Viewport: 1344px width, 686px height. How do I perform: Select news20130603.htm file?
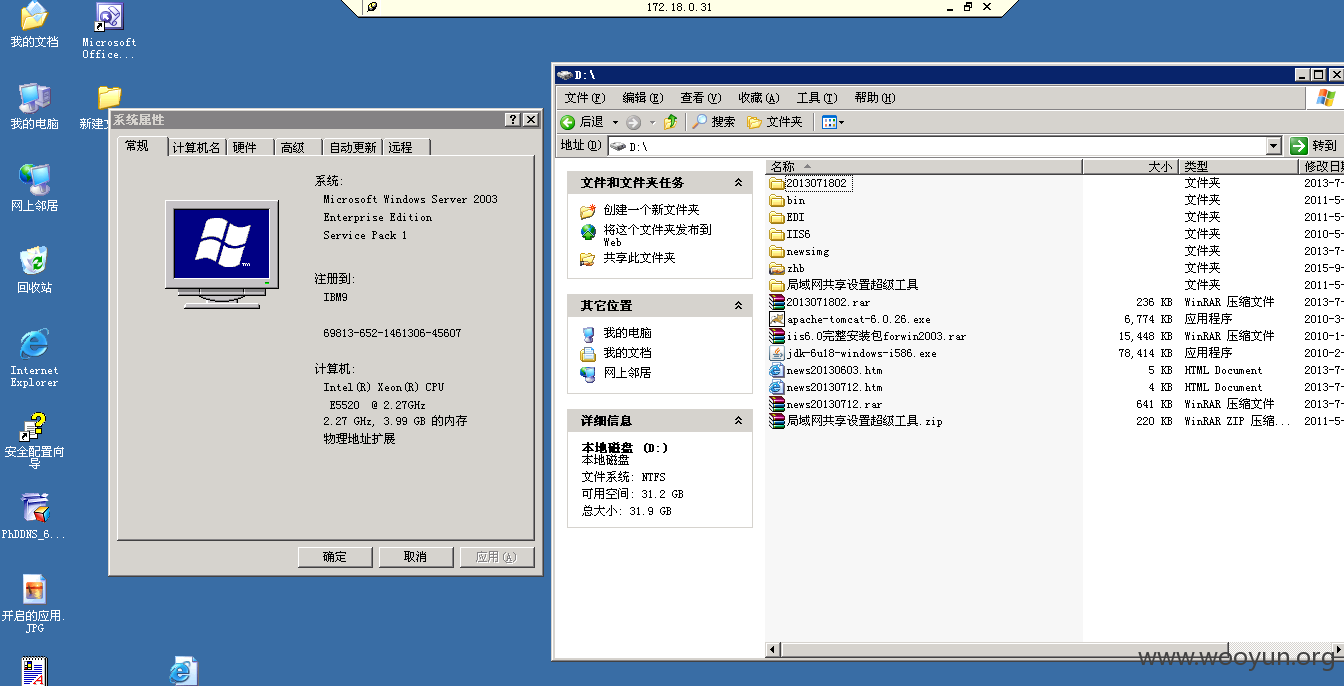(826, 370)
